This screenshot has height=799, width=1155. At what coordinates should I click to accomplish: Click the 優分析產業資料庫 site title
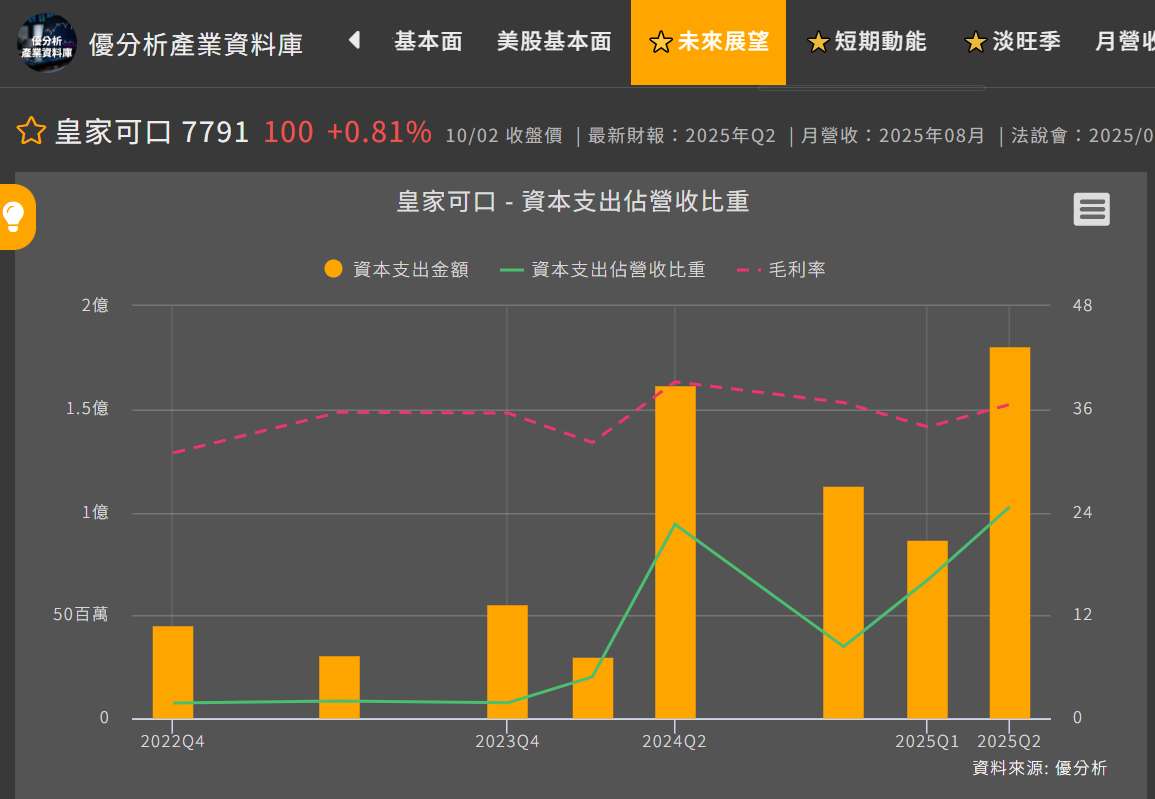(x=196, y=44)
